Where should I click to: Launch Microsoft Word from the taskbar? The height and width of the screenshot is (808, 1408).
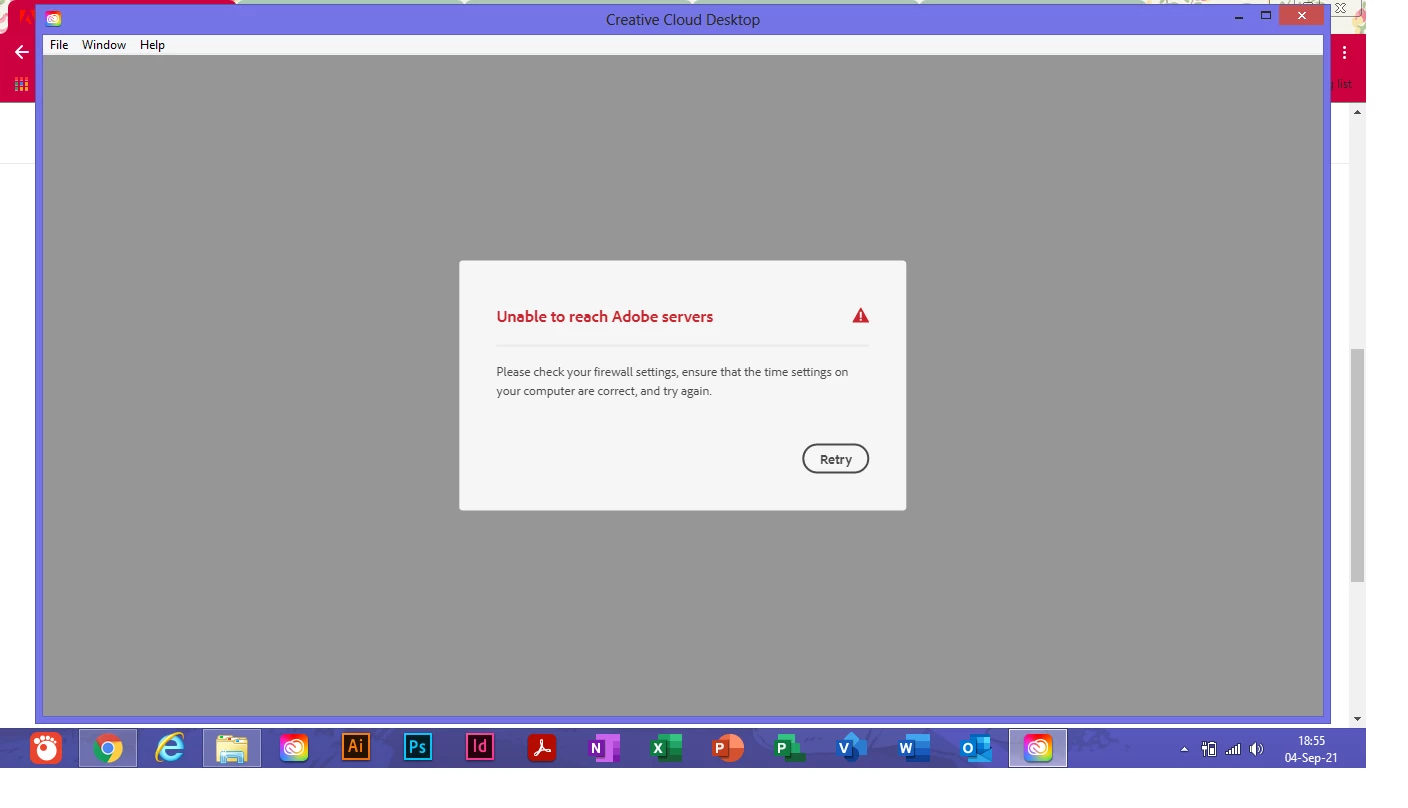pyautogui.click(x=914, y=748)
